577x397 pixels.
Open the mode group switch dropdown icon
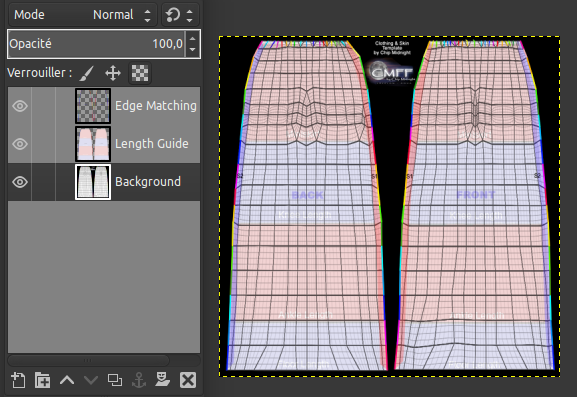point(180,15)
